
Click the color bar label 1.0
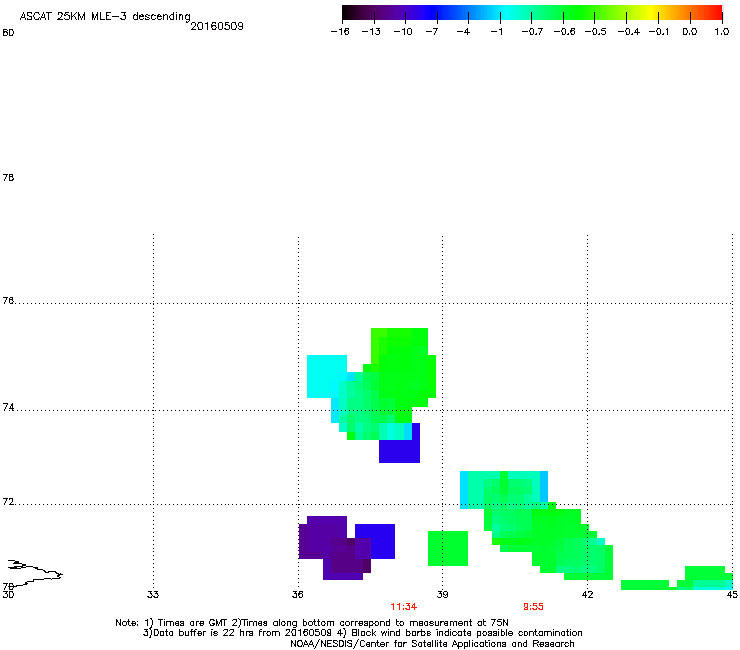[722, 32]
